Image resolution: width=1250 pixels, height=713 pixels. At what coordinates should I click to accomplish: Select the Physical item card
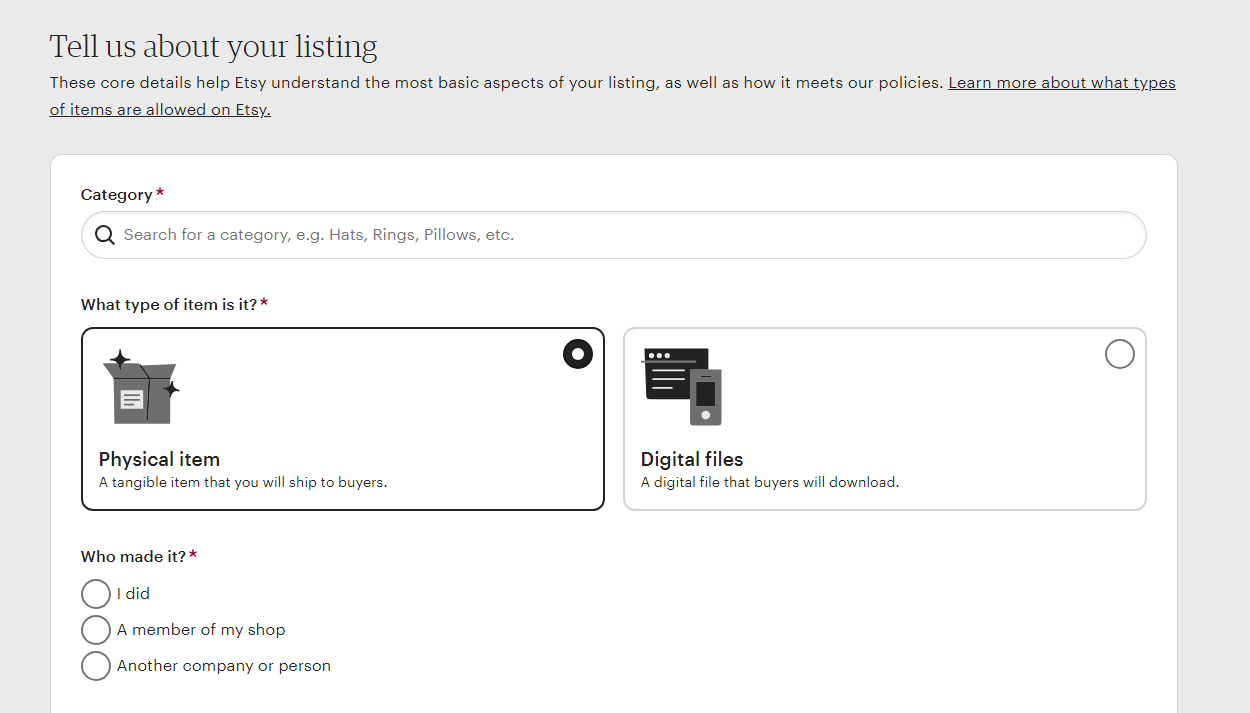pyautogui.click(x=343, y=418)
